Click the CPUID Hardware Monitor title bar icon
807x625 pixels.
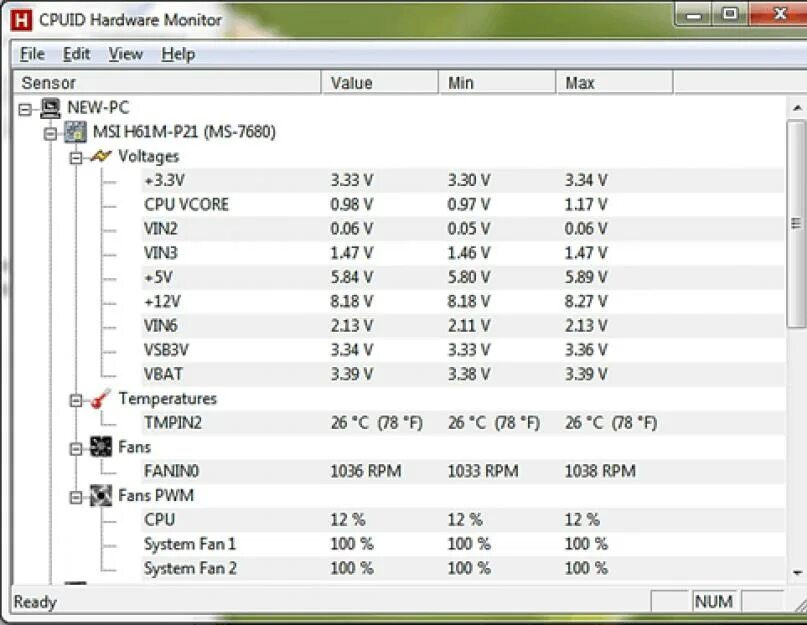pos(21,20)
